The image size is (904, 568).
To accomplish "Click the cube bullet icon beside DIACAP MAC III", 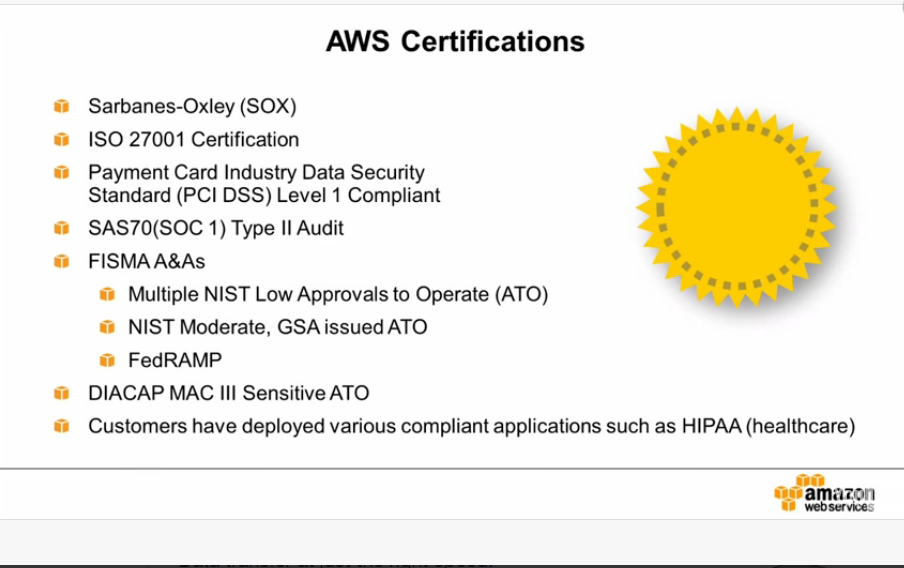I will pyautogui.click(x=62, y=393).
